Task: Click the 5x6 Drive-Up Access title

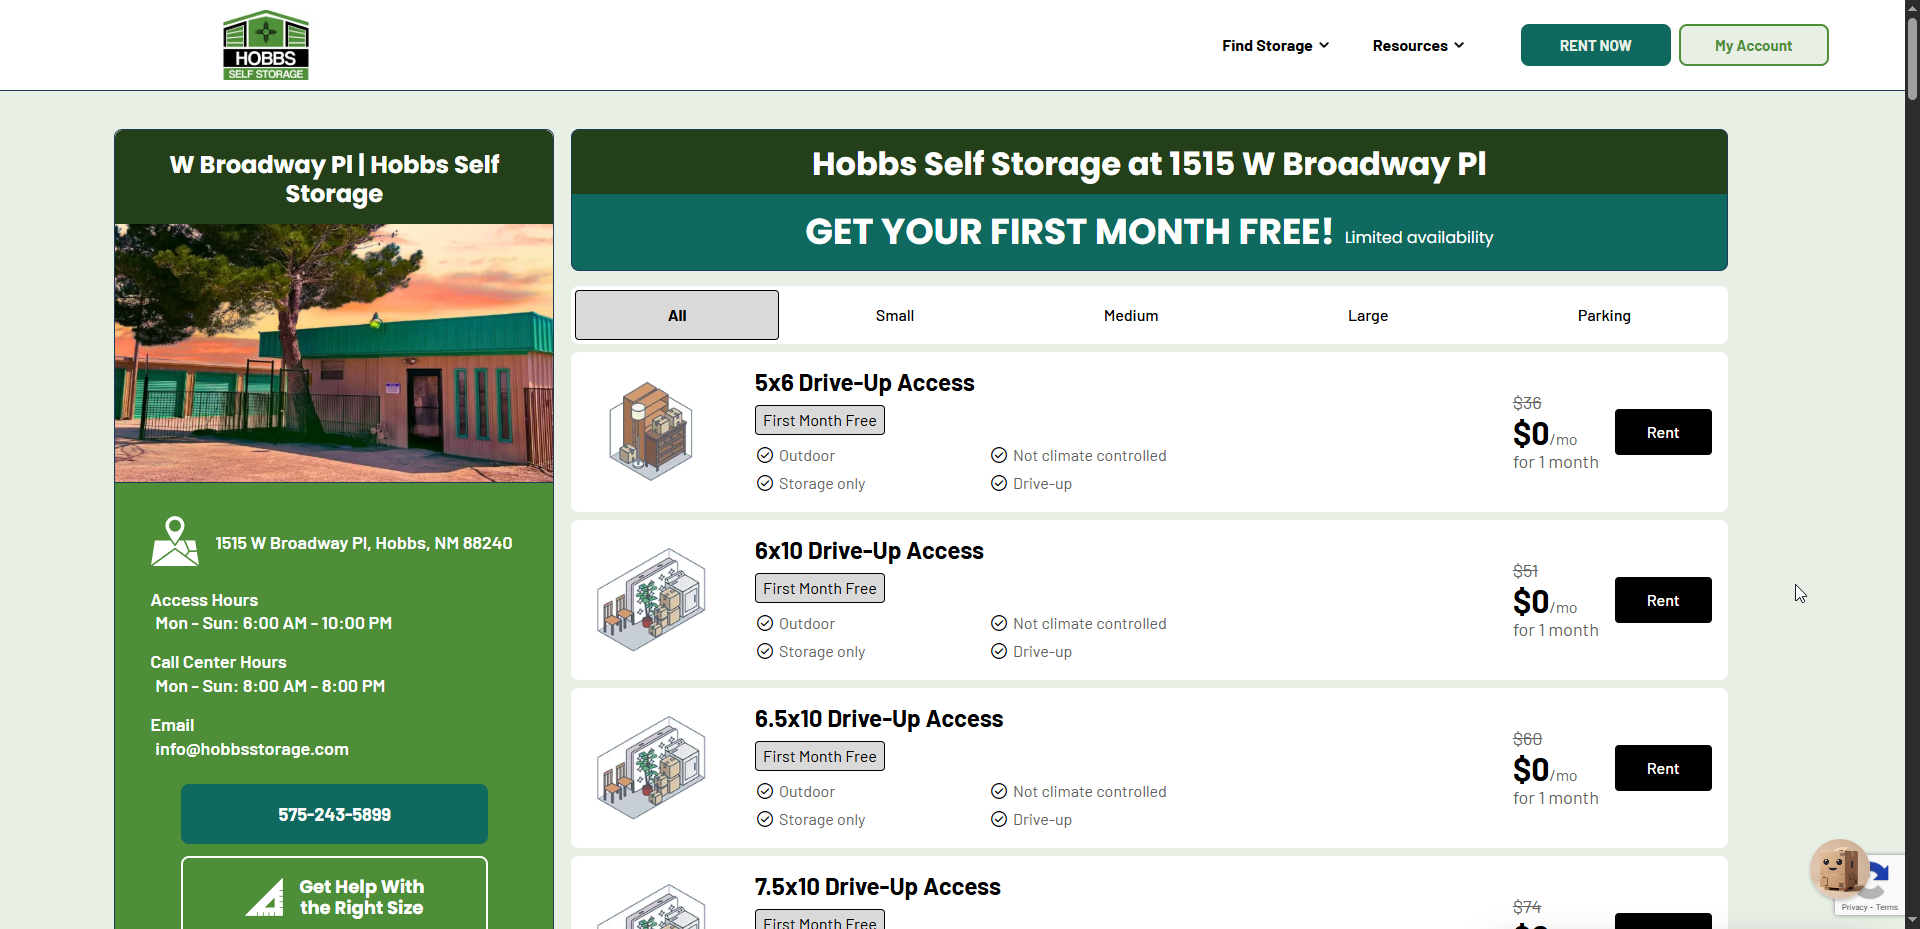Action: tap(865, 383)
